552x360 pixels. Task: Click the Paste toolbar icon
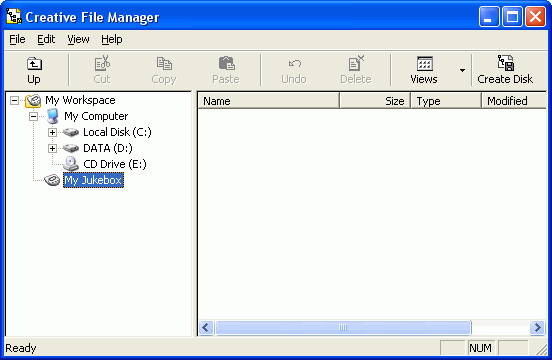click(226, 64)
